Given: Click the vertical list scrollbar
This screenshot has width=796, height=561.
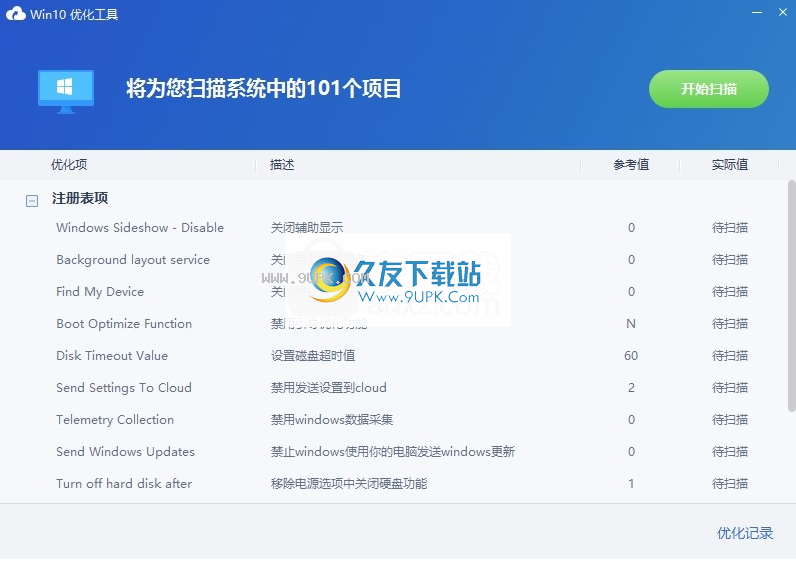Looking at the screenshot, I should [791, 296].
